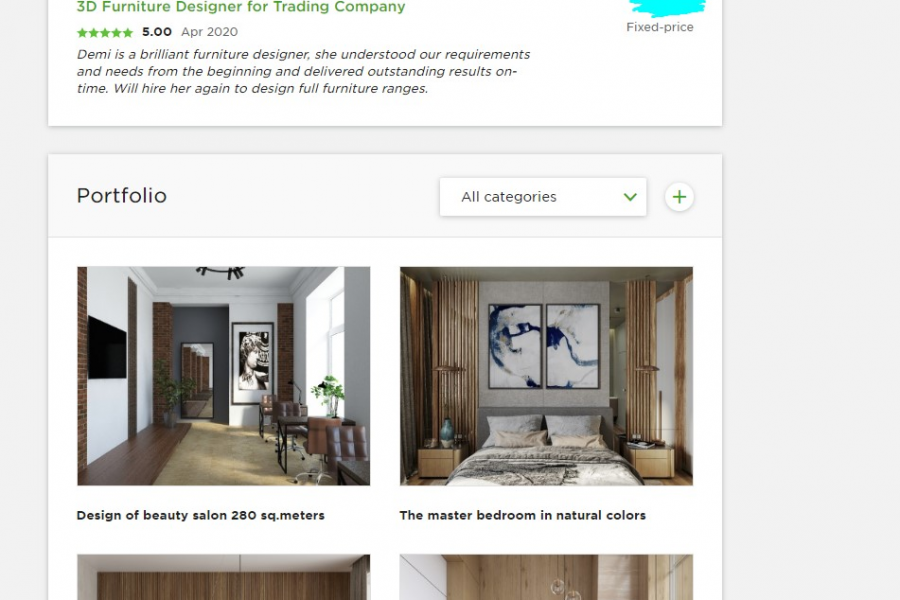Click the cyan scribbled-out price area

[667, 7]
